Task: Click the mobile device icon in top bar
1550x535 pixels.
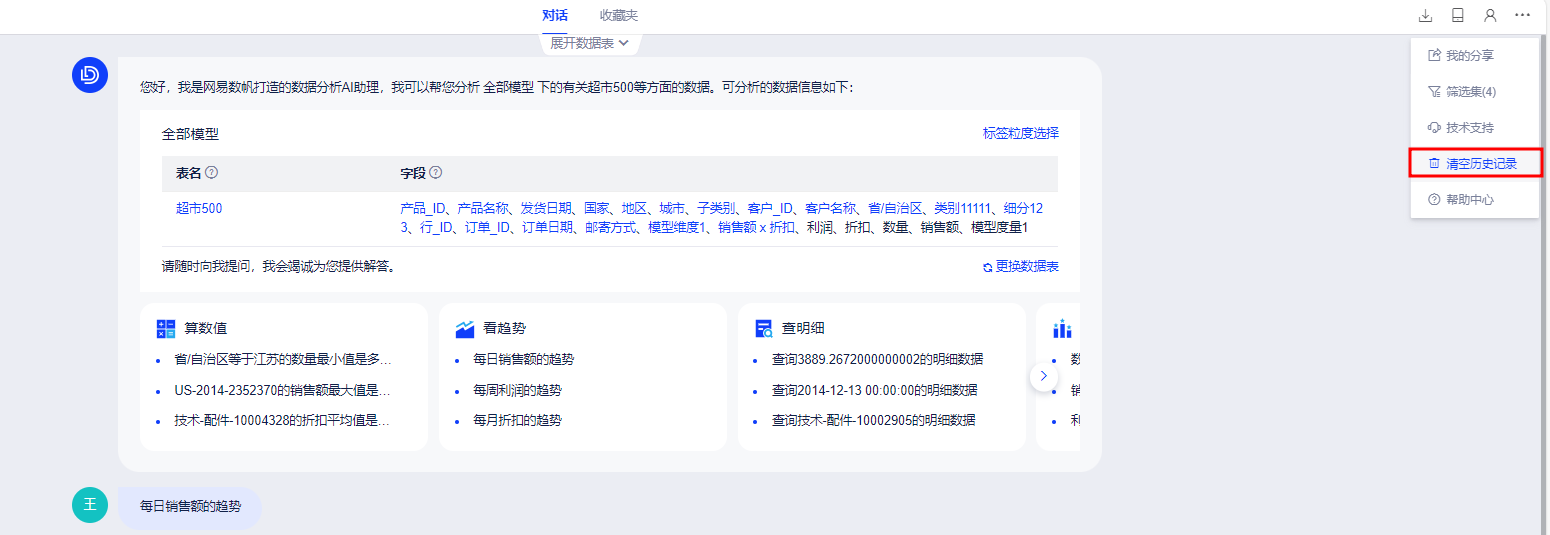Action: (1458, 16)
